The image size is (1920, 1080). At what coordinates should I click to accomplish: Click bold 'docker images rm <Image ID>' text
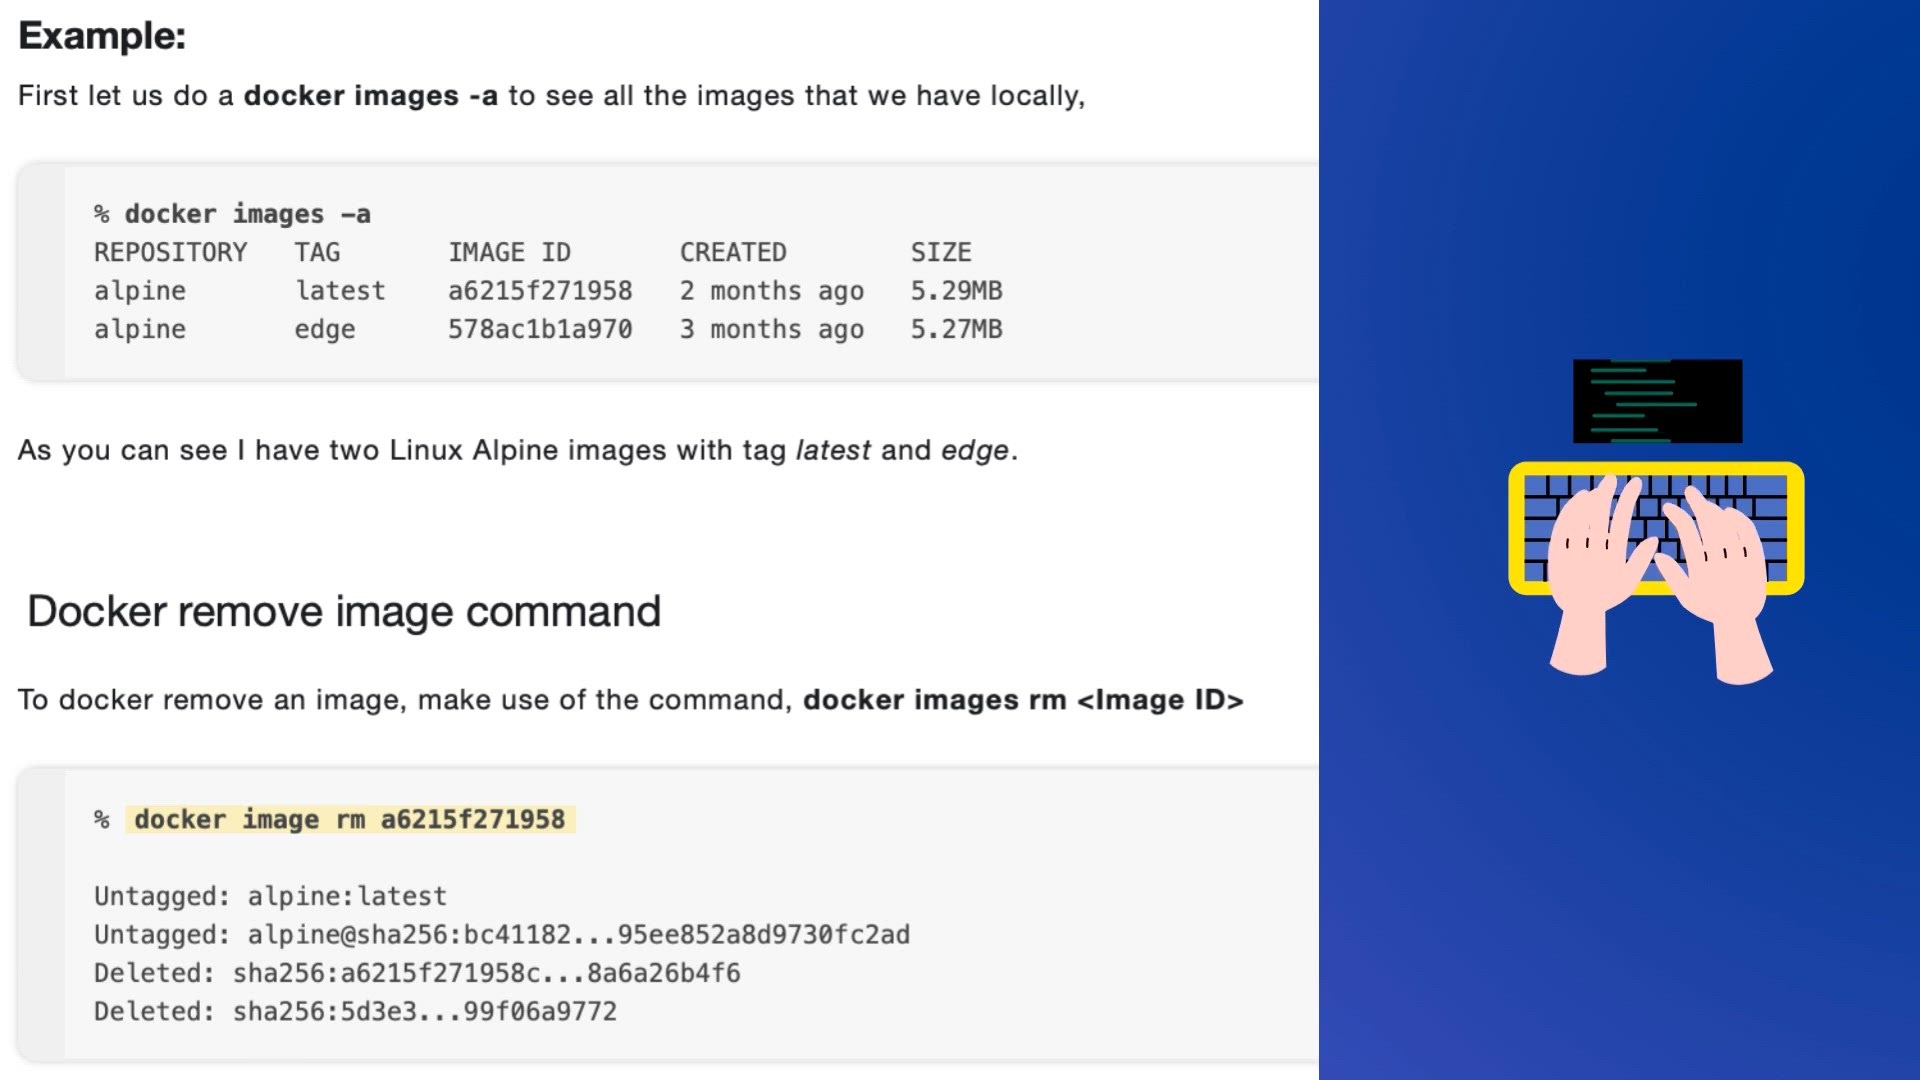(x=1022, y=700)
